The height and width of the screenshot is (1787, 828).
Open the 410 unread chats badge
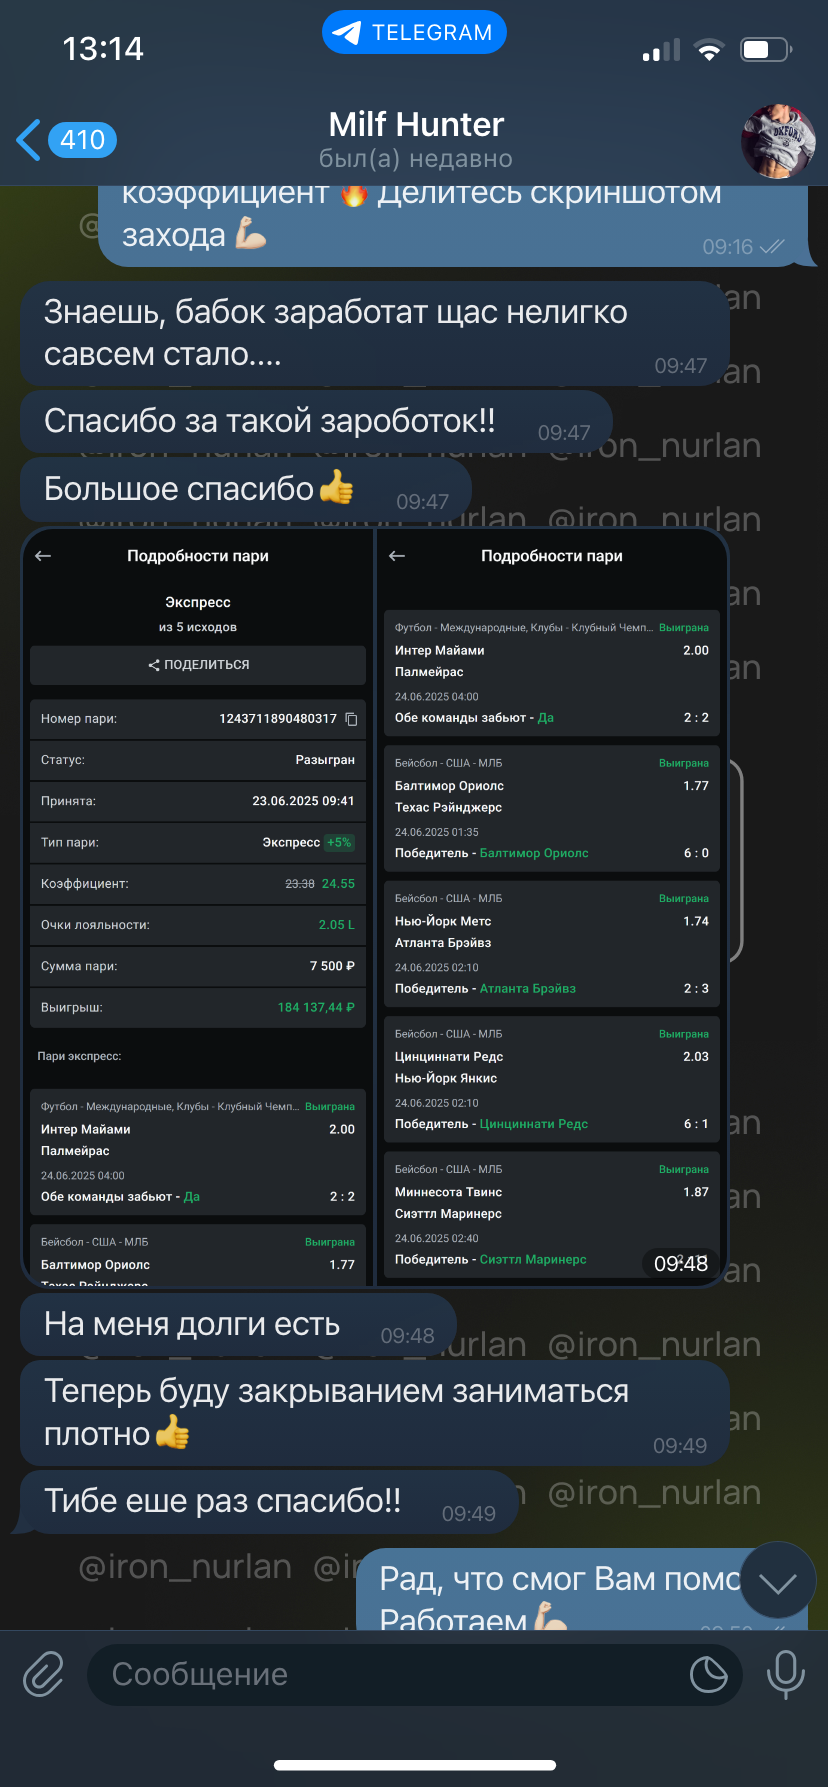[x=82, y=140]
